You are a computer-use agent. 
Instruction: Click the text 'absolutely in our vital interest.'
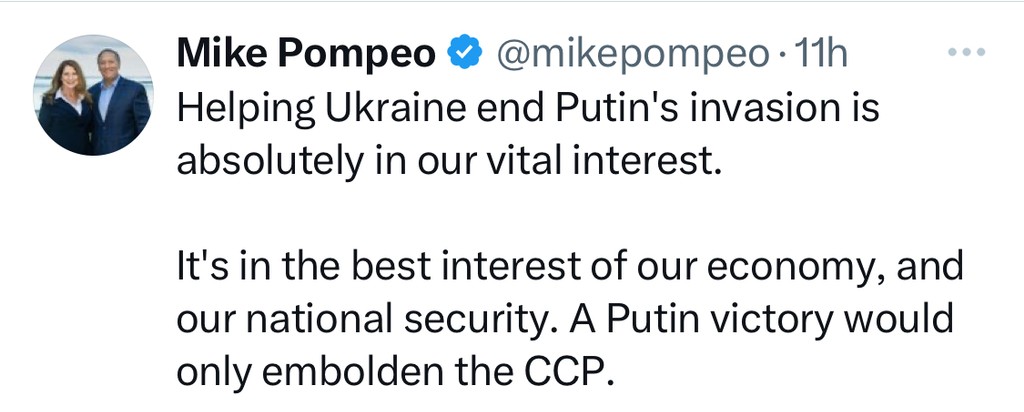(x=448, y=160)
